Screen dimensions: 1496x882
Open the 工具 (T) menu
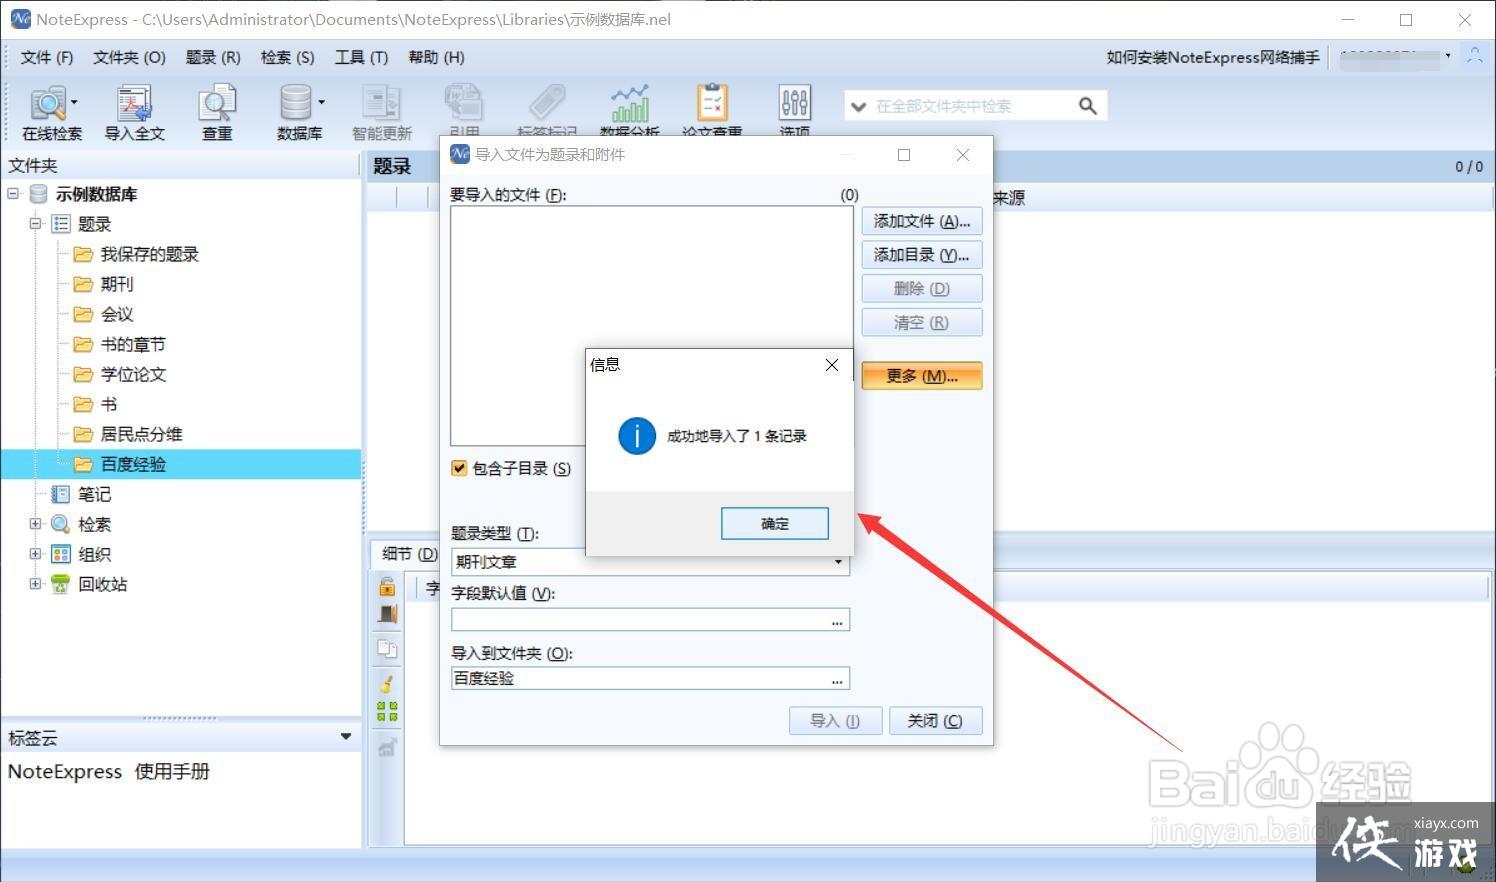[361, 57]
